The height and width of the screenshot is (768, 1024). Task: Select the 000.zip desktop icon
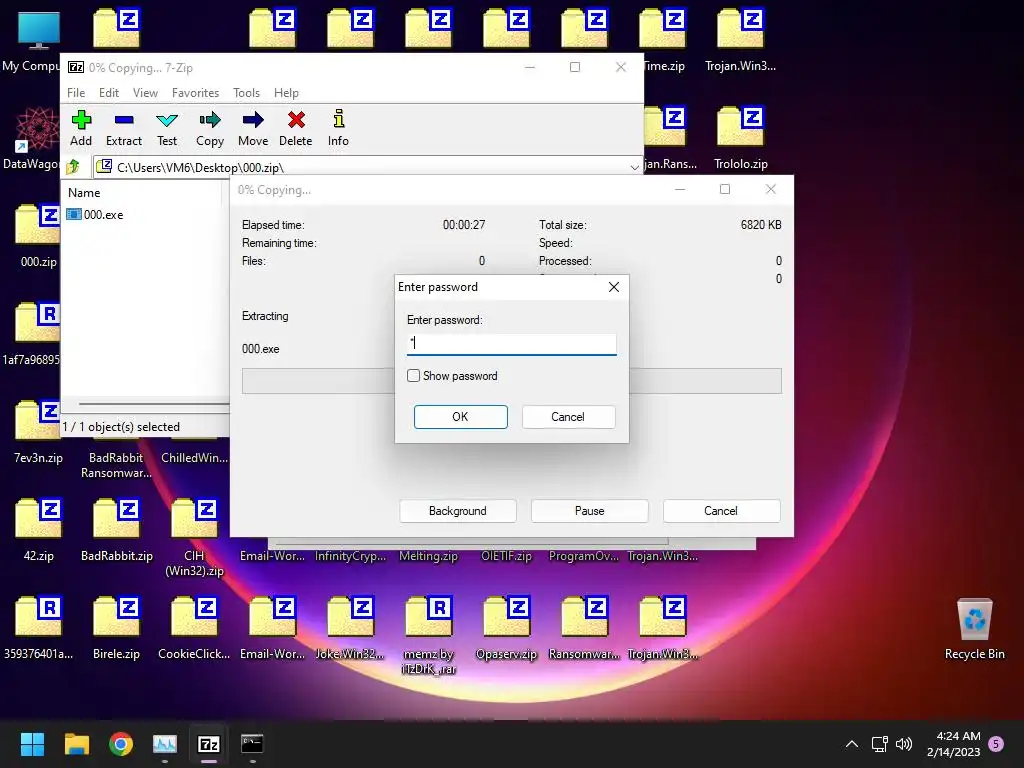(x=39, y=236)
